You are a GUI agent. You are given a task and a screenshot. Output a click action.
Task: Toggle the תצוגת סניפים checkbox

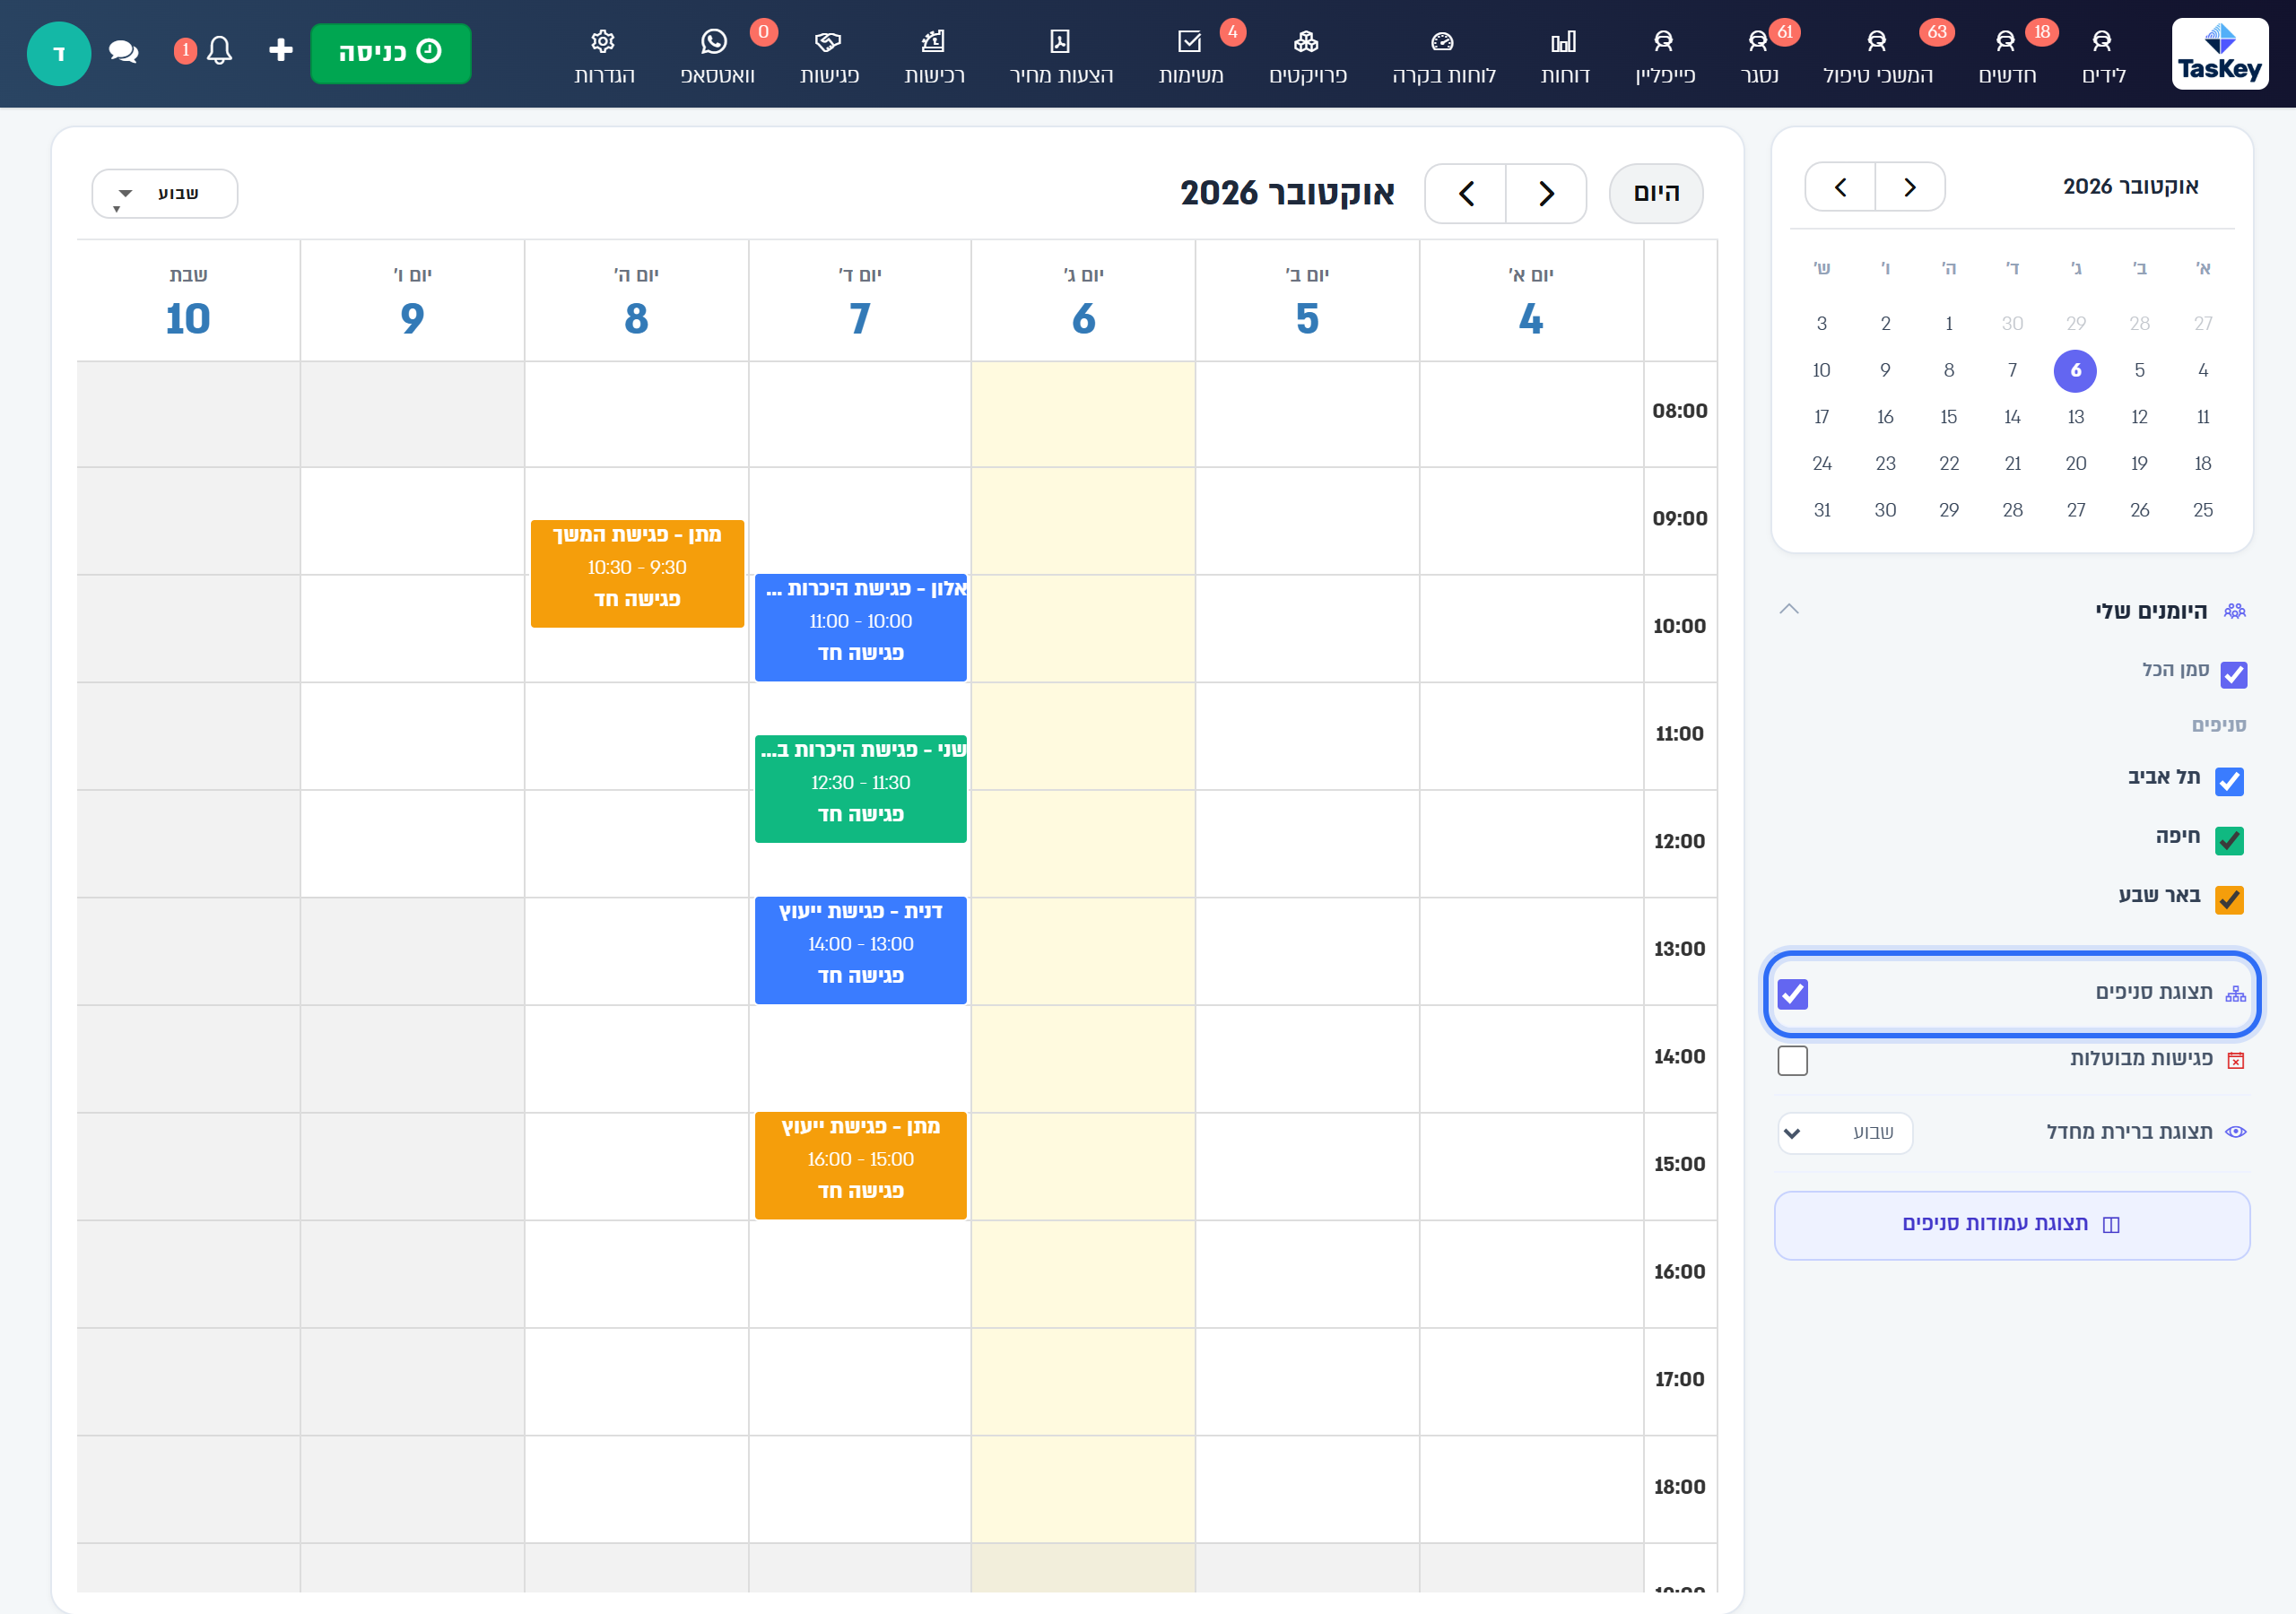coord(1792,994)
